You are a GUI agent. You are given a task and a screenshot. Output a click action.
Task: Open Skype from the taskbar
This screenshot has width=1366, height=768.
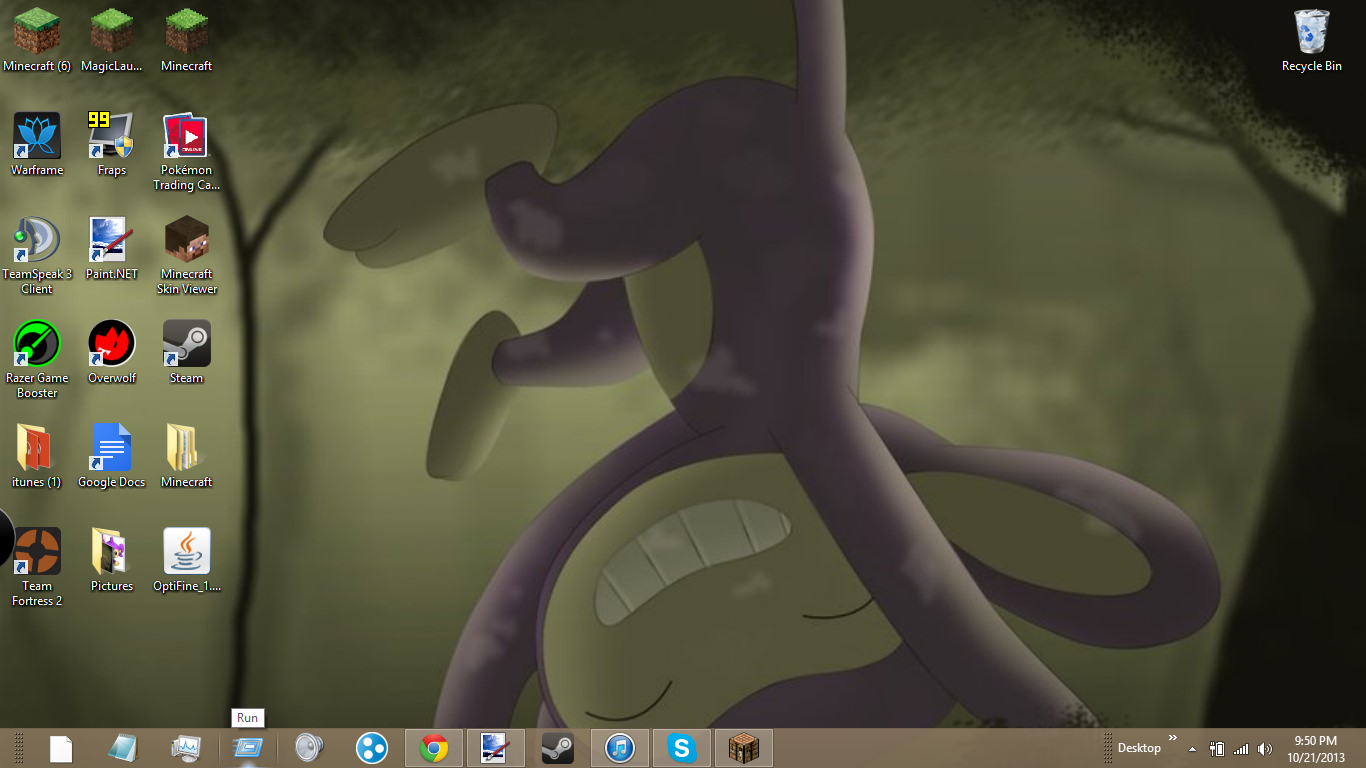pos(682,748)
